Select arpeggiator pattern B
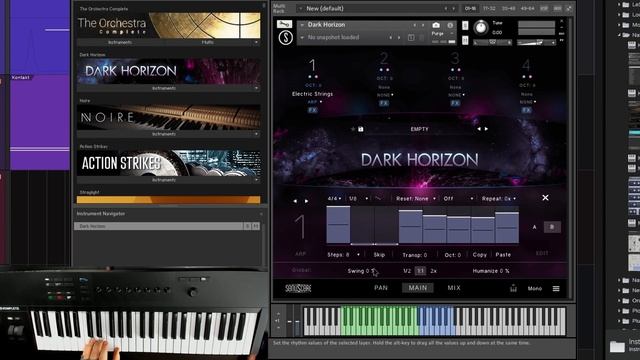Screen dimensions: 640x360 pos(552,227)
